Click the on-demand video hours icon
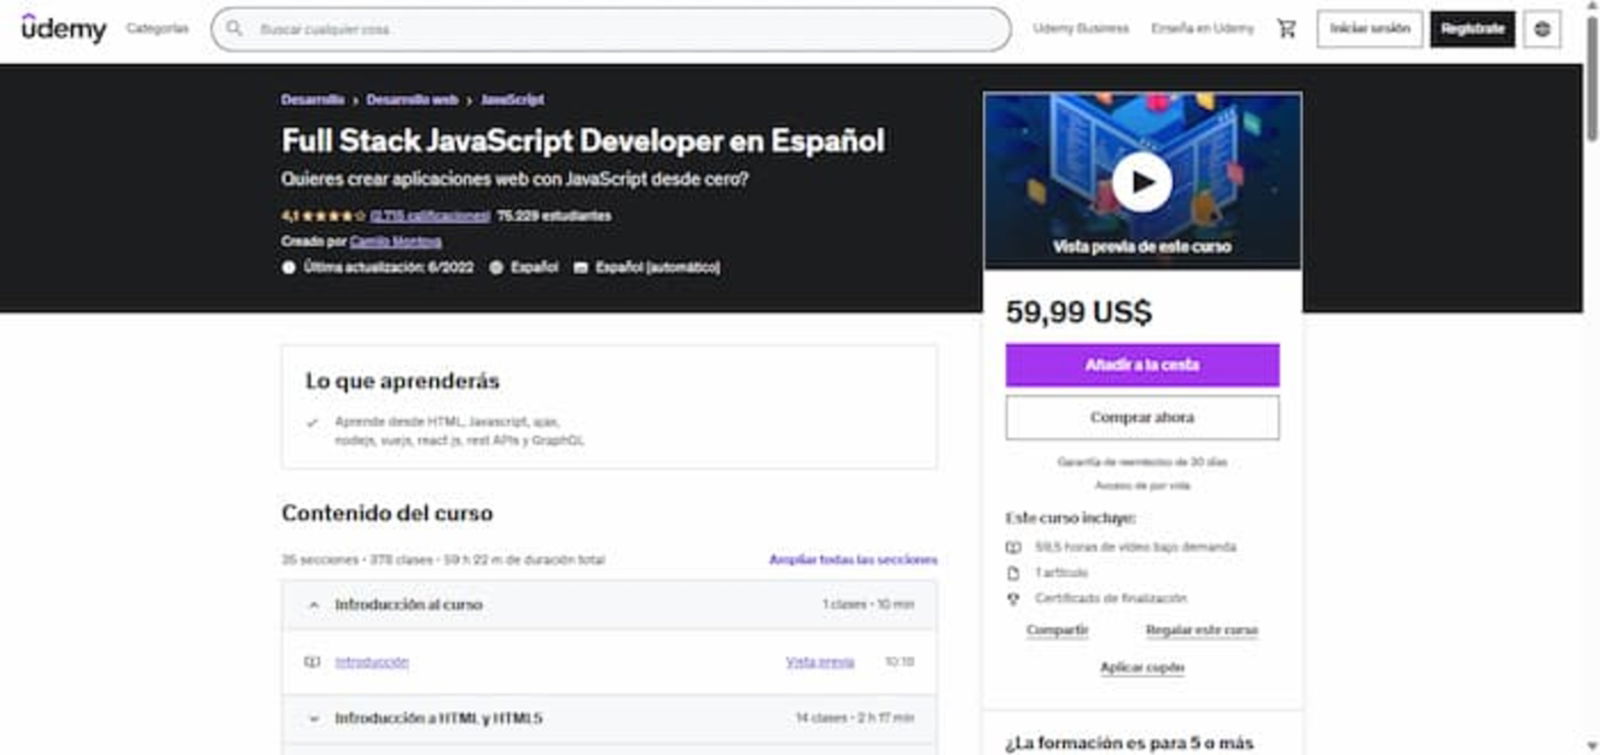 tap(1013, 547)
